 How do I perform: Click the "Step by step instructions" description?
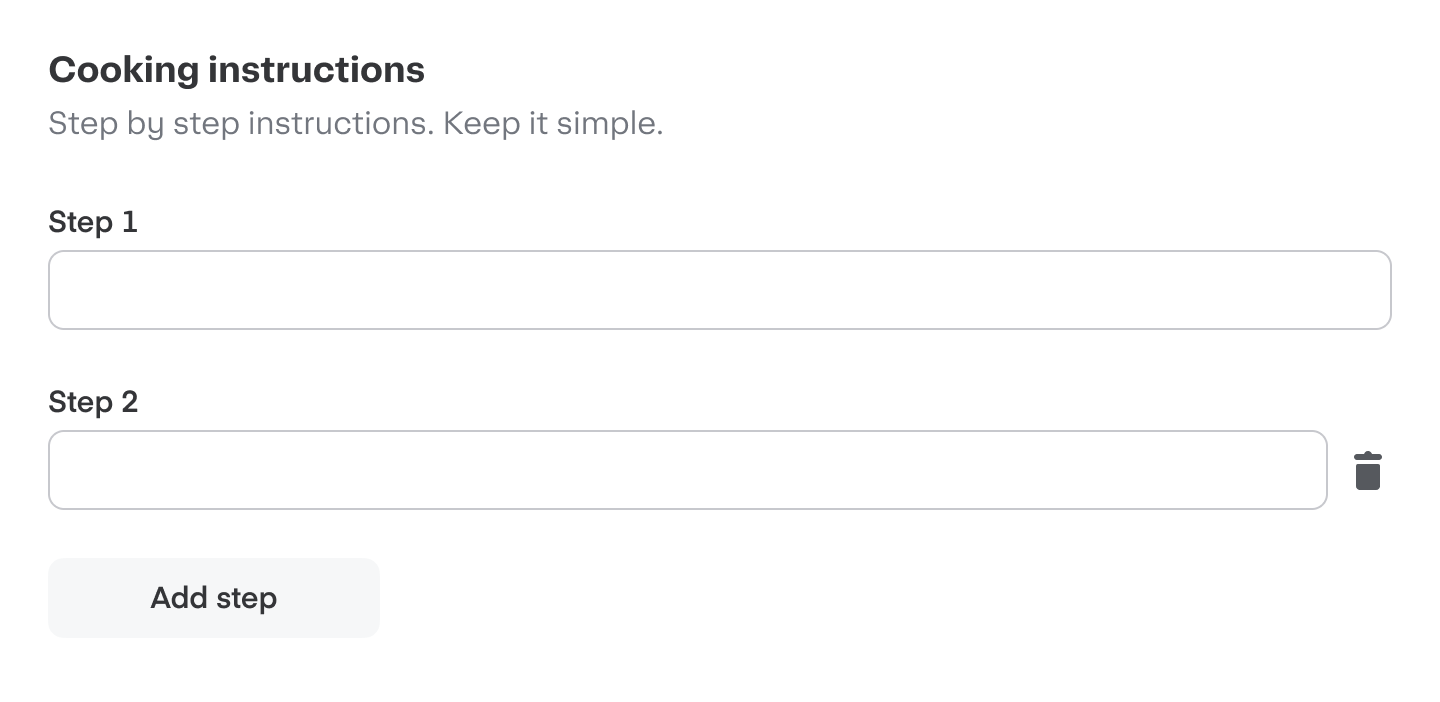(240, 124)
